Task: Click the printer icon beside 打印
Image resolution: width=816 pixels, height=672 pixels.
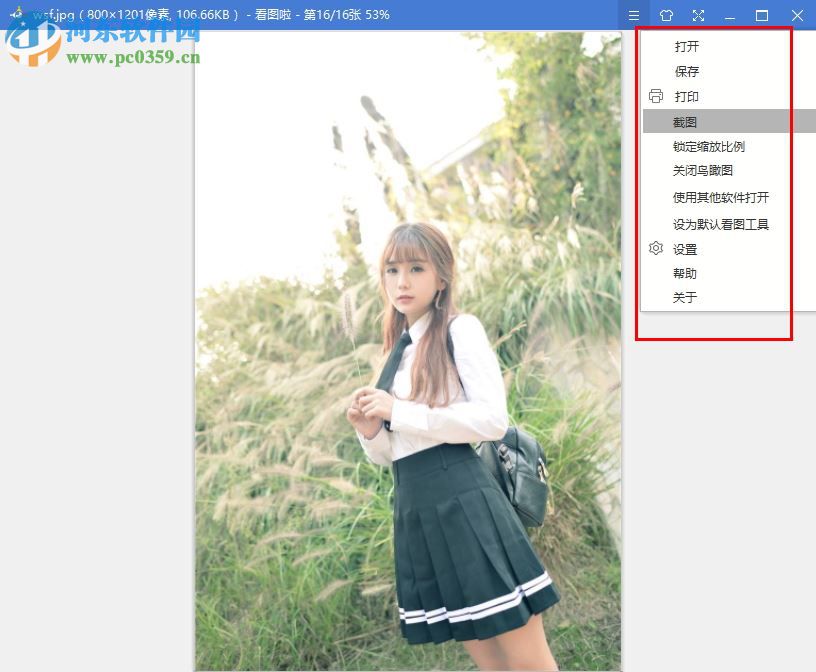Action: [x=655, y=96]
